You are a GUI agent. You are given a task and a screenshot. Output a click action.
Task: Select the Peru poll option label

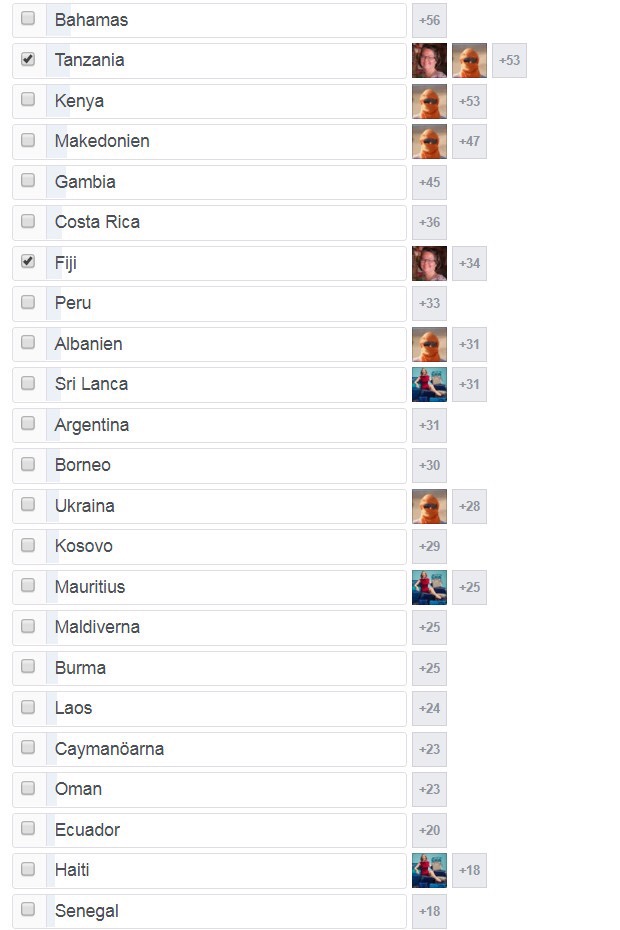click(73, 303)
